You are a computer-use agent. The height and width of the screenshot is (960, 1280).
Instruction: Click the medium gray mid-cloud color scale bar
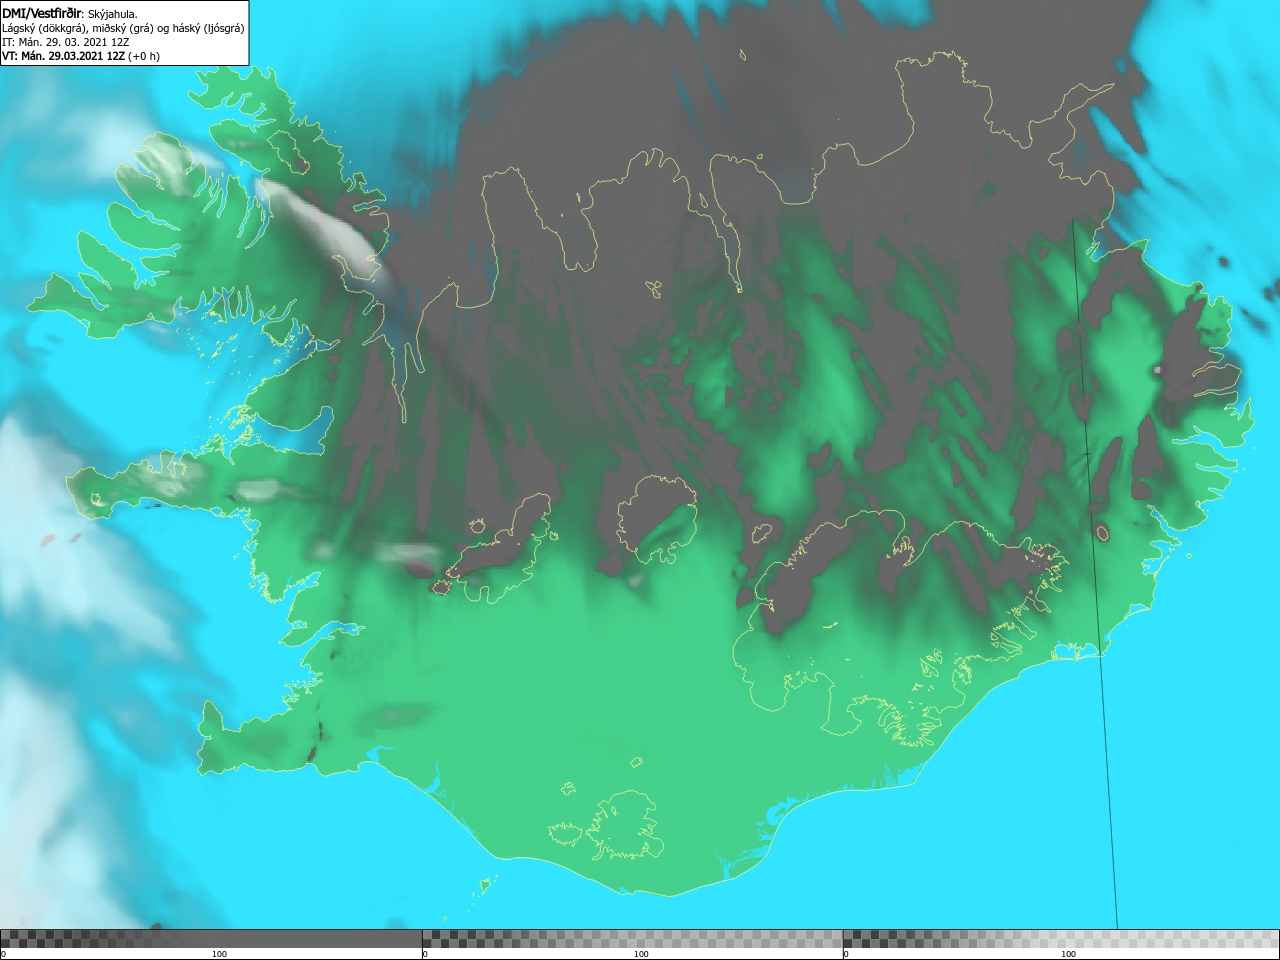pyautogui.click(x=633, y=939)
